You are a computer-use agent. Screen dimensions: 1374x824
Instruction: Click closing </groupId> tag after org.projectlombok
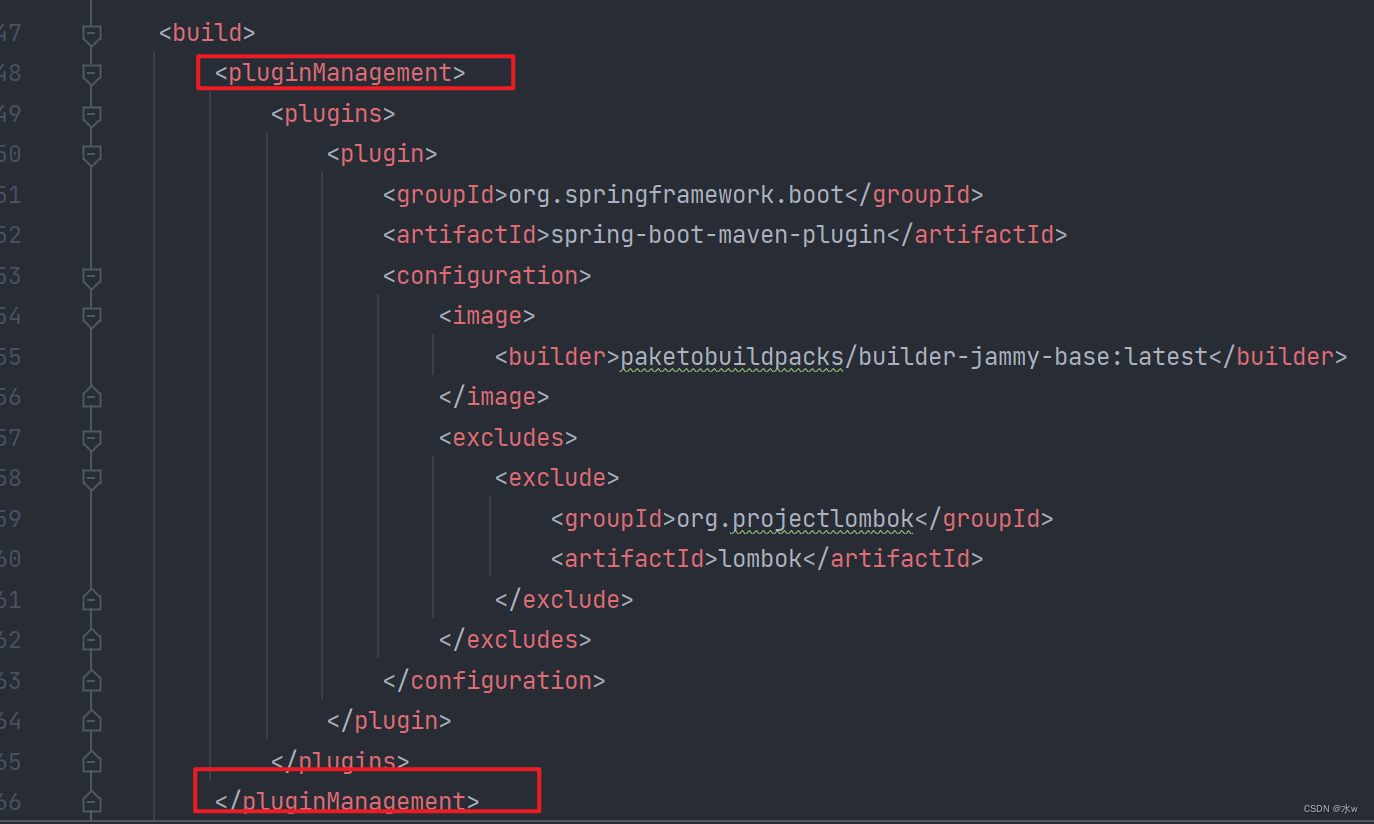tap(984, 518)
